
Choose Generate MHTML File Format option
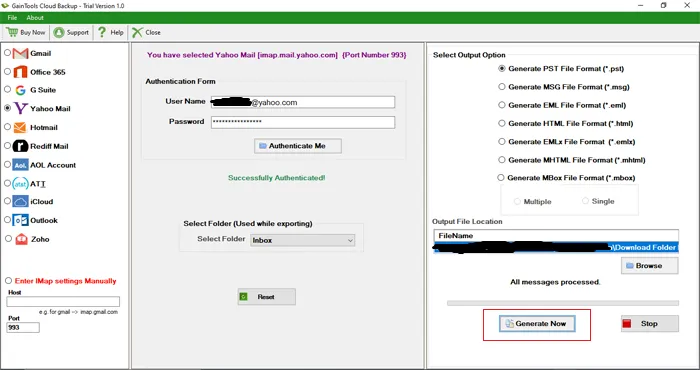(x=502, y=160)
